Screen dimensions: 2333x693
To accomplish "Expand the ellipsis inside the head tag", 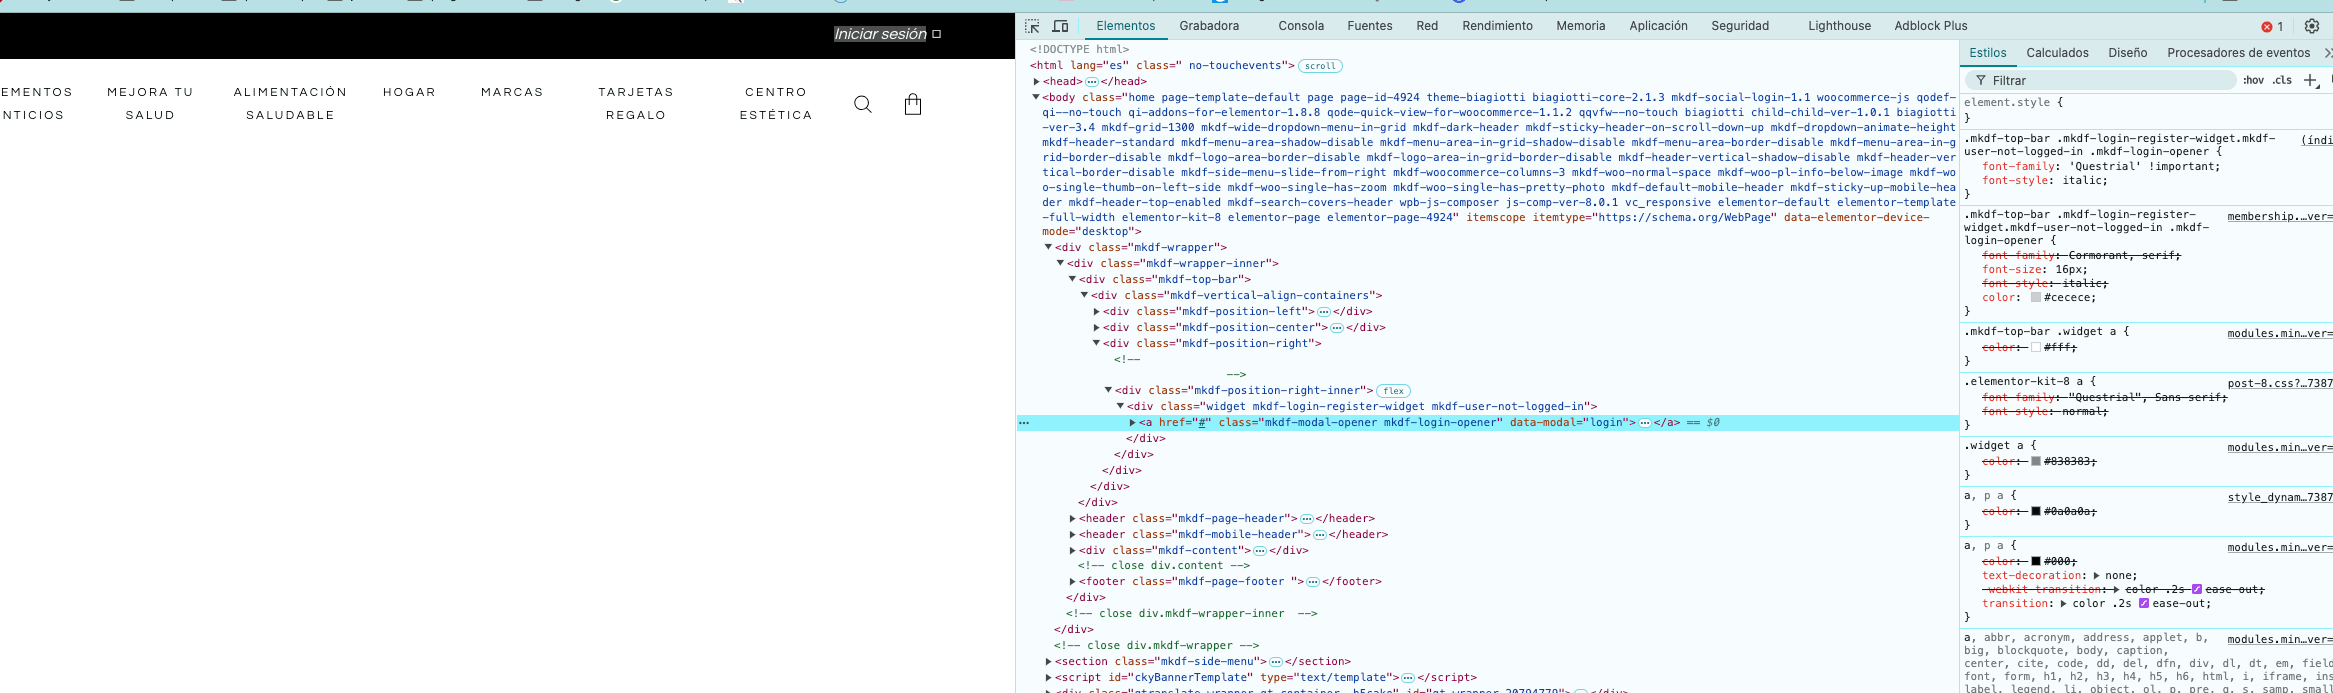I will pos(1092,82).
